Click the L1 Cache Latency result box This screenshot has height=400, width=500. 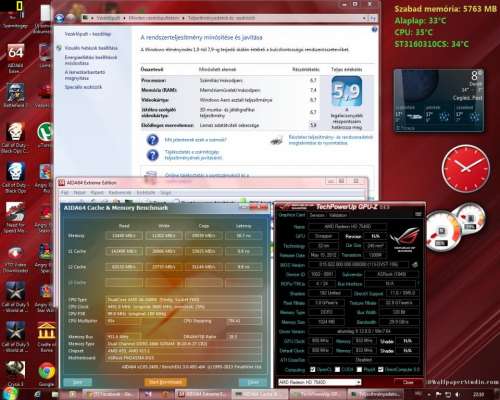[243, 251]
